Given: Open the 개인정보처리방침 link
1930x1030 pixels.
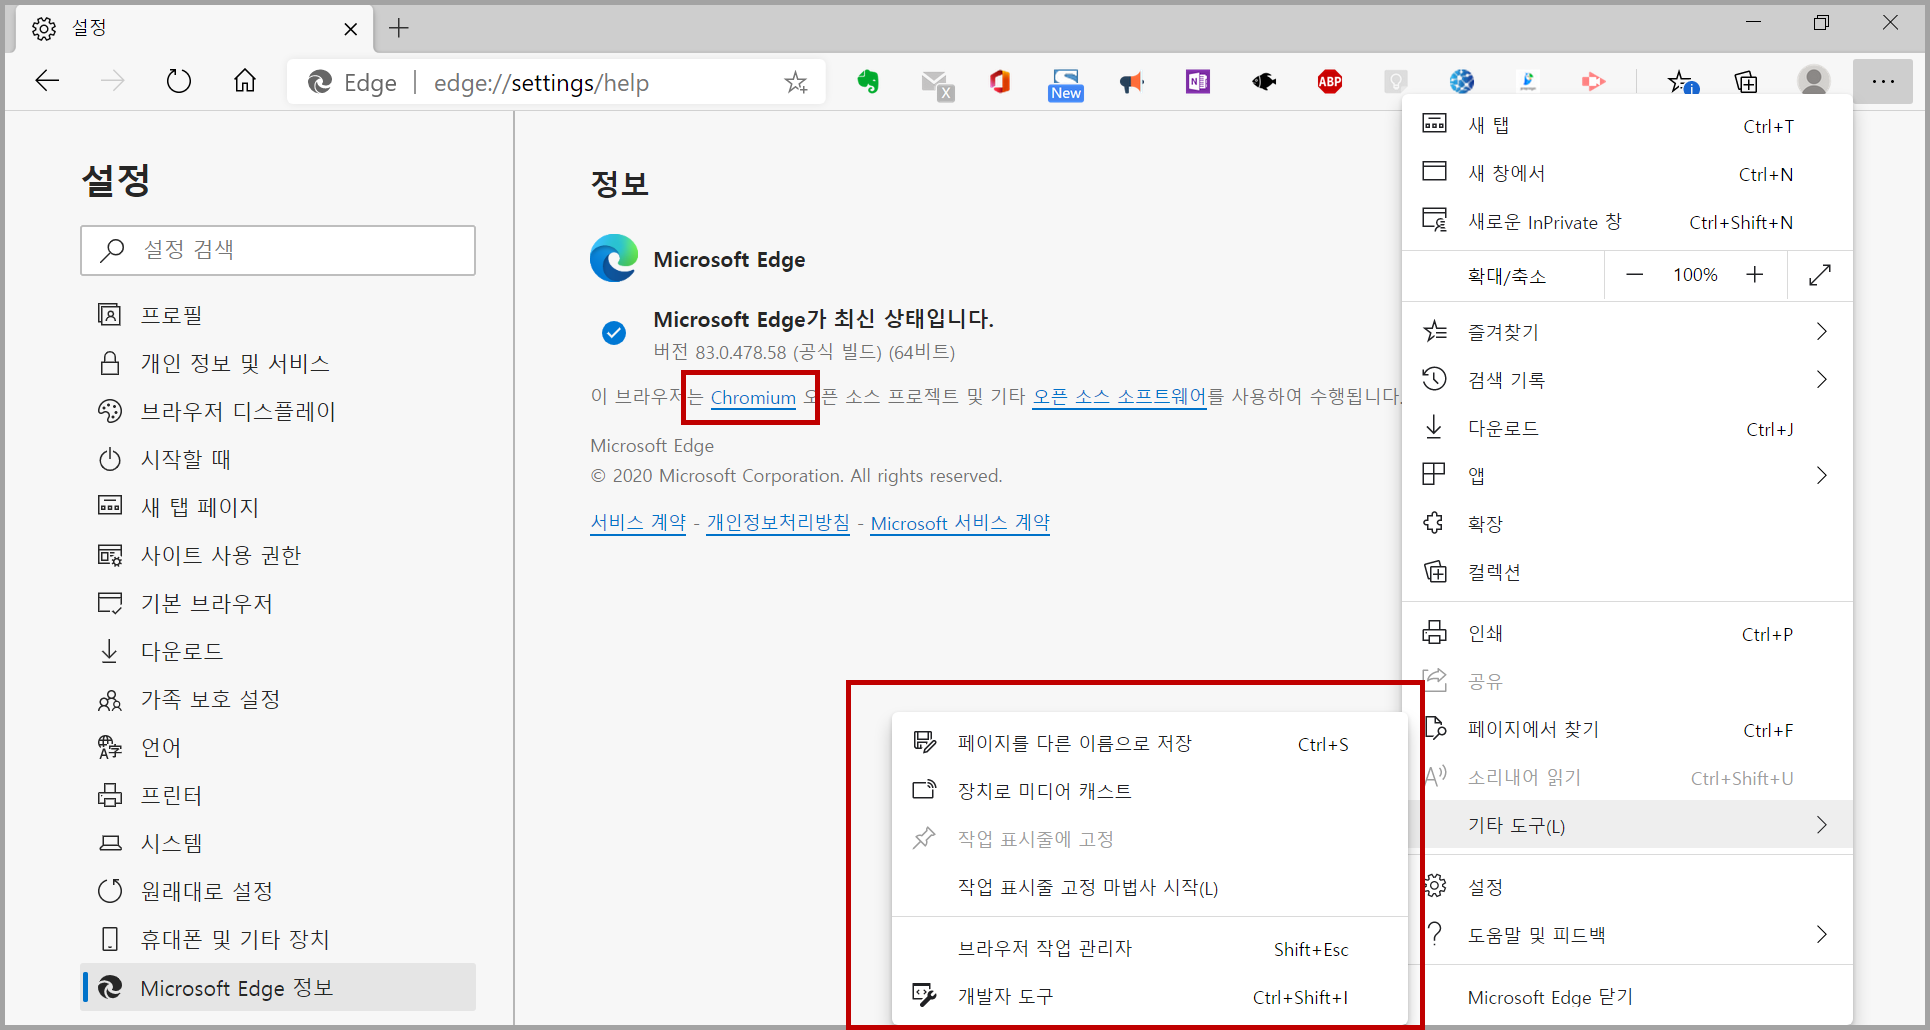Looking at the screenshot, I should click(x=778, y=522).
